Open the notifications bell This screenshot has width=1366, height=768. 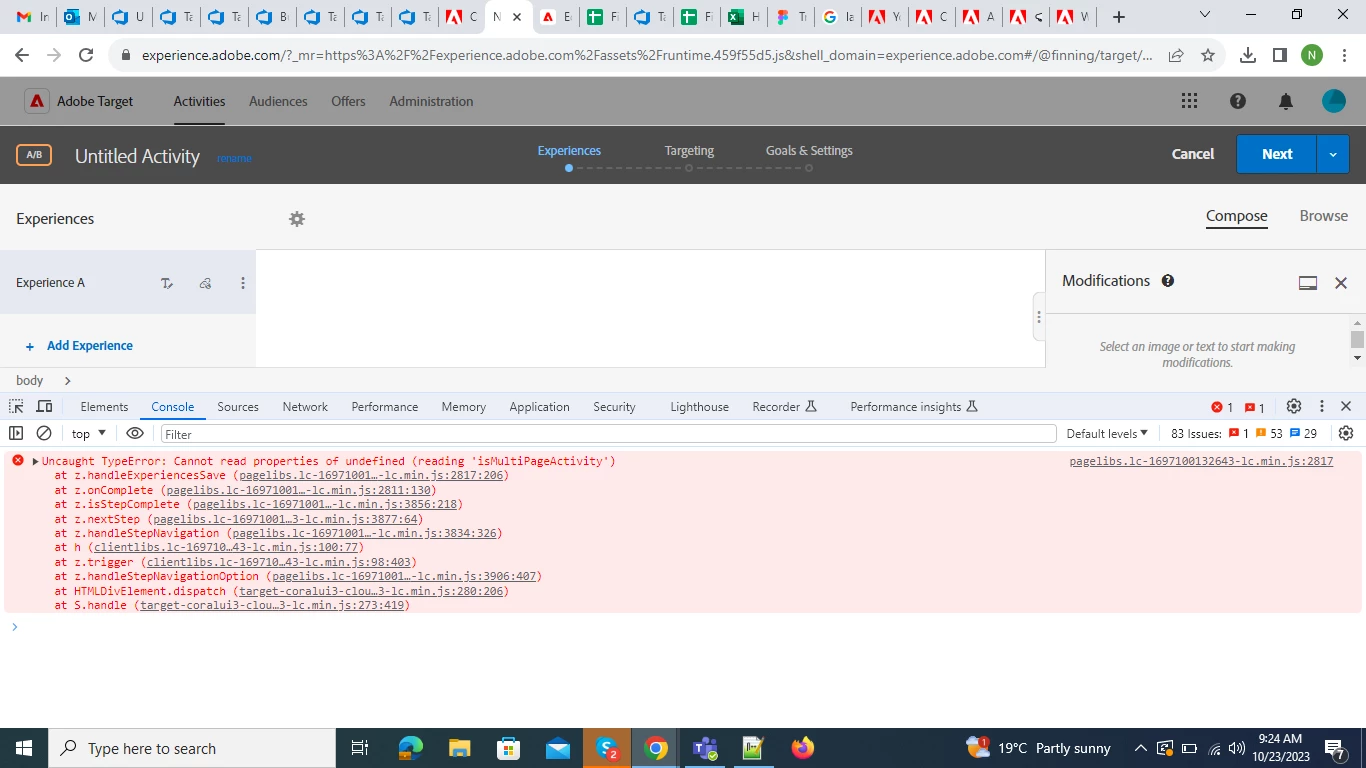(1286, 101)
